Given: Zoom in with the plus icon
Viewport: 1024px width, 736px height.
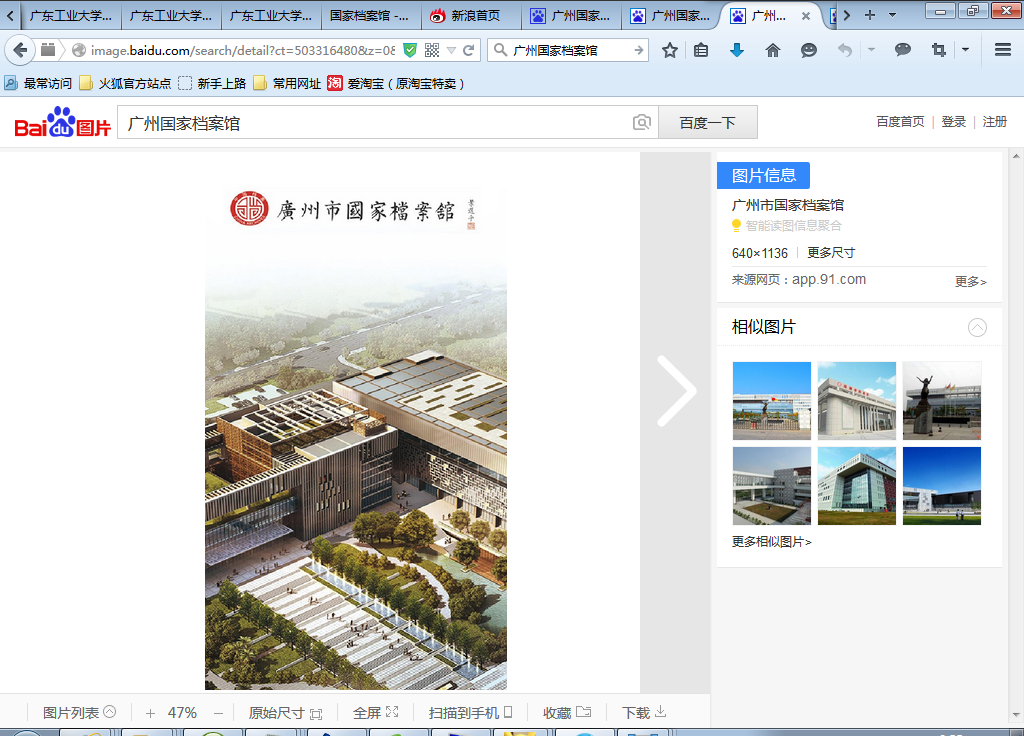Looking at the screenshot, I should (x=150, y=713).
